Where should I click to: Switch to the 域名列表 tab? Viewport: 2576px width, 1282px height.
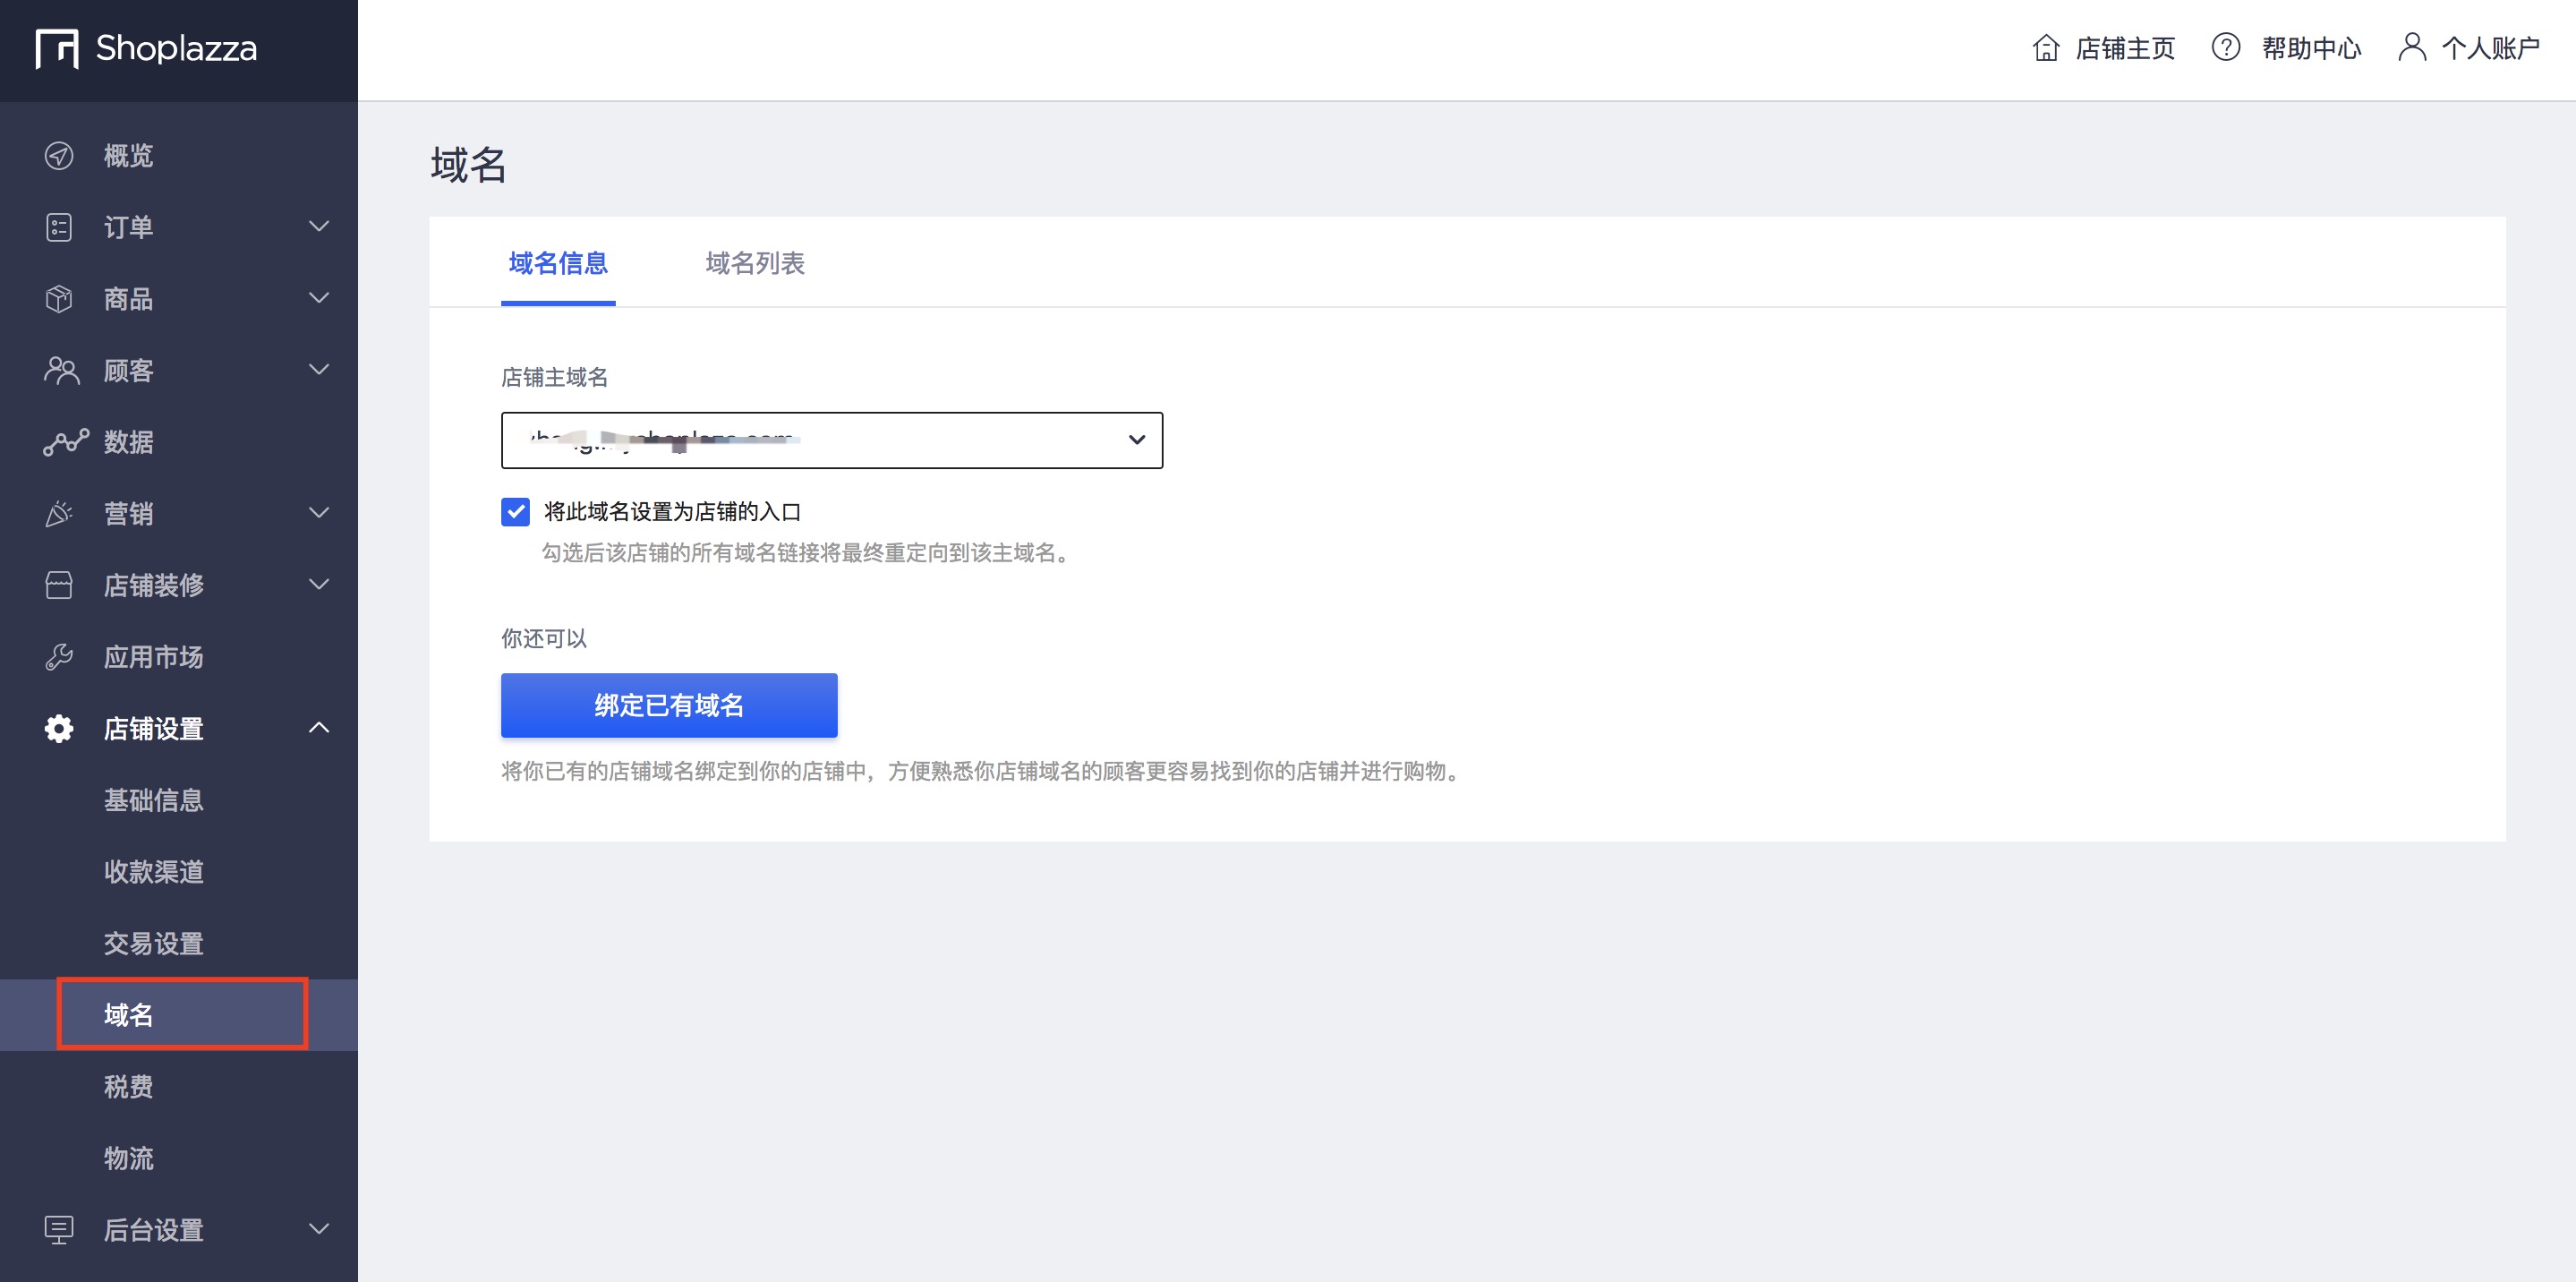pyautogui.click(x=755, y=263)
